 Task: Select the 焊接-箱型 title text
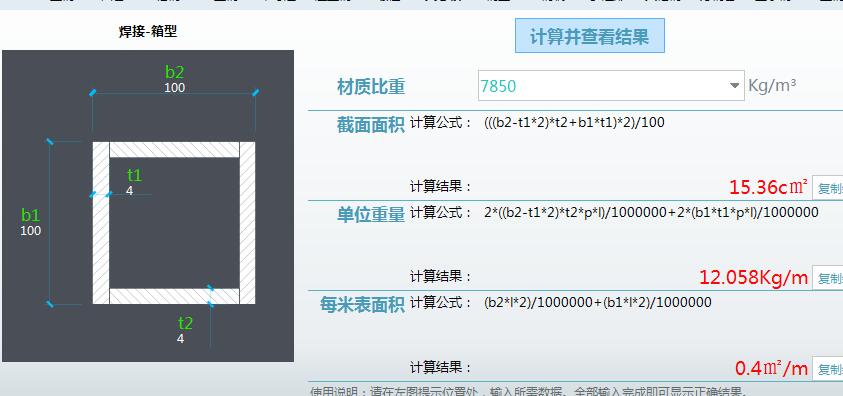click(148, 32)
